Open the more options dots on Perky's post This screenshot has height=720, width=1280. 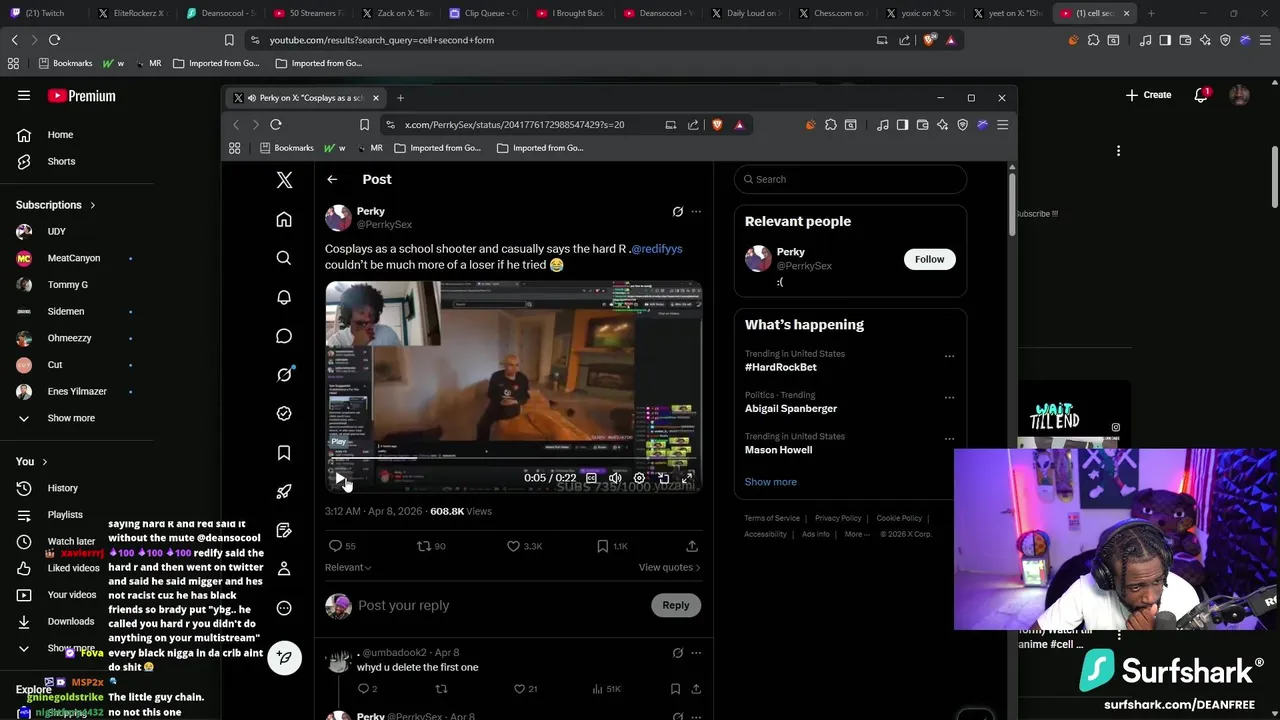(x=696, y=212)
